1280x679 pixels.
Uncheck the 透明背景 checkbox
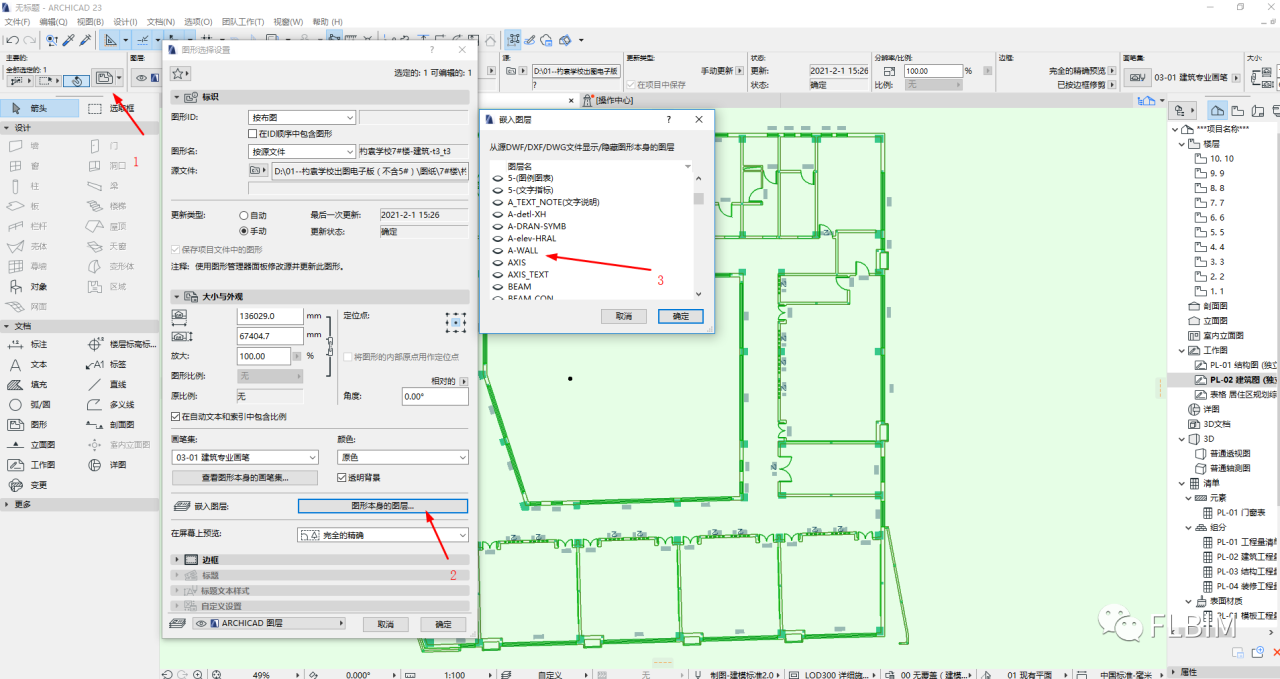[343, 476]
